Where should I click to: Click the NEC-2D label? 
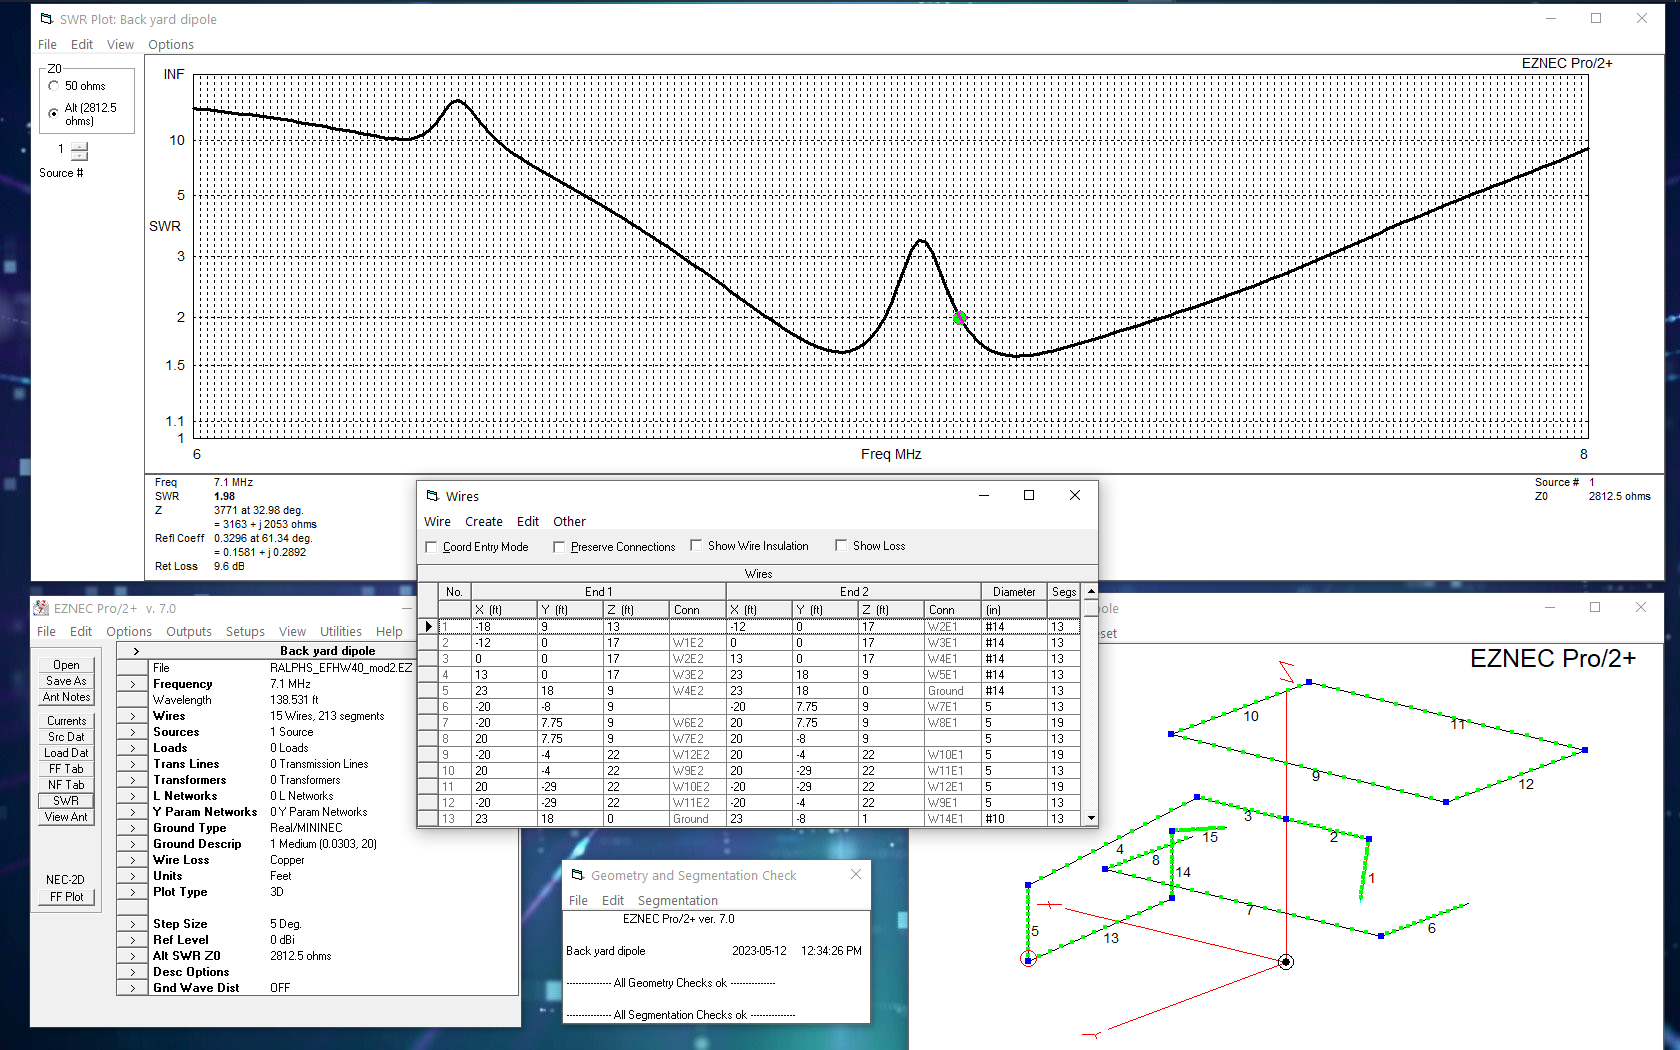coord(65,880)
